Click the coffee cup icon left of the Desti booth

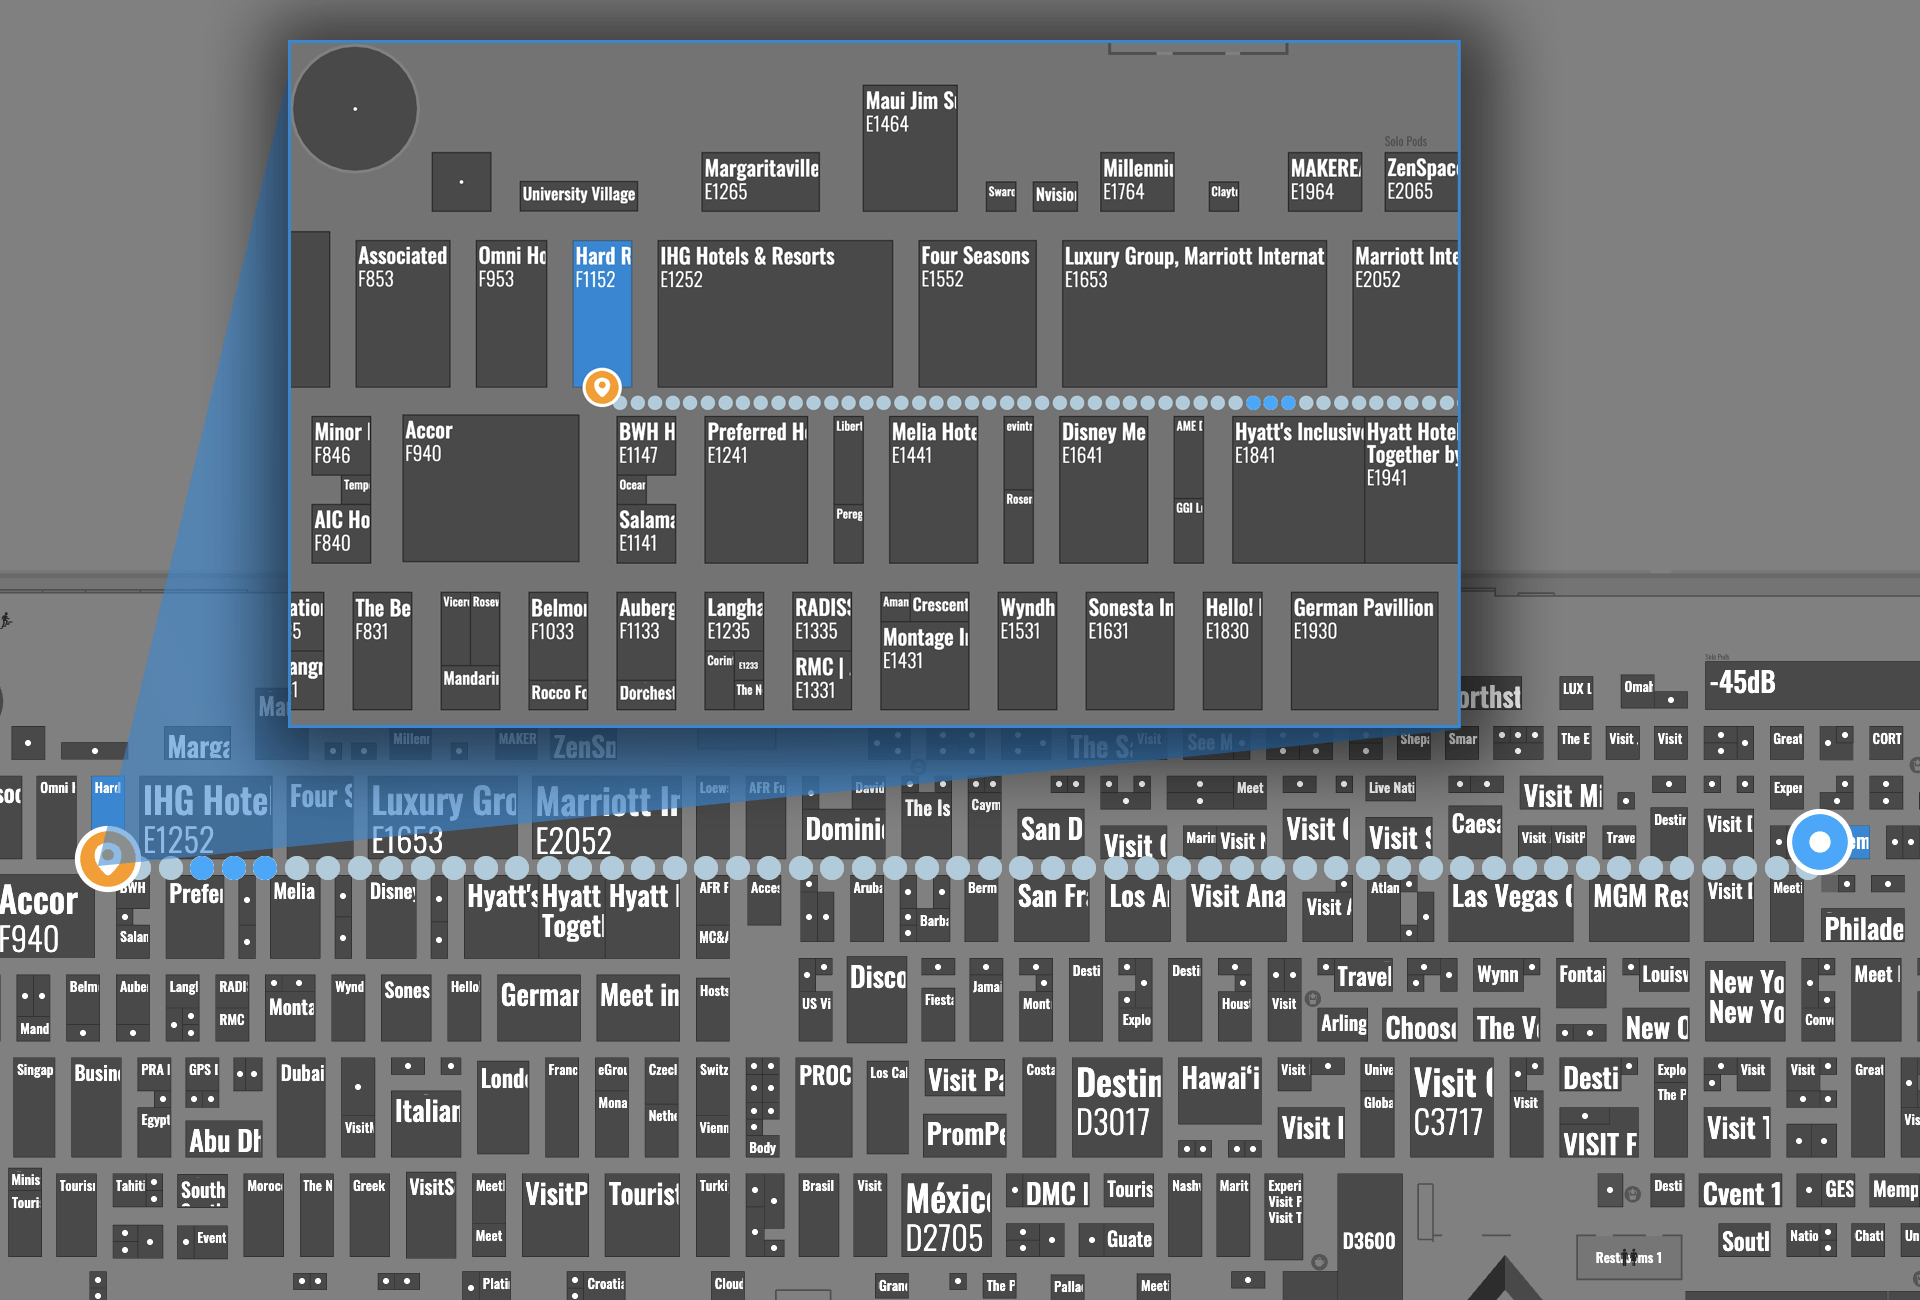pos(1632,1193)
